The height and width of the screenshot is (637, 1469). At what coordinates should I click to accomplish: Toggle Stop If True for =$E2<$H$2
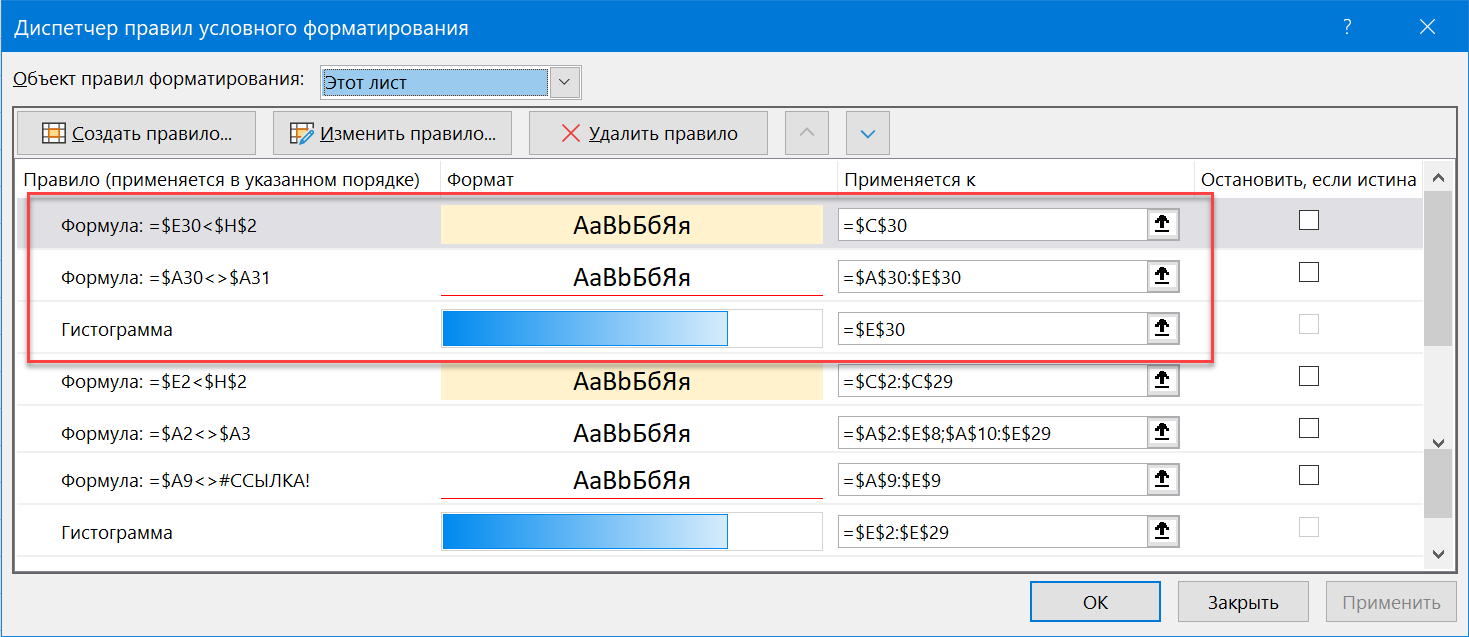coord(1308,376)
